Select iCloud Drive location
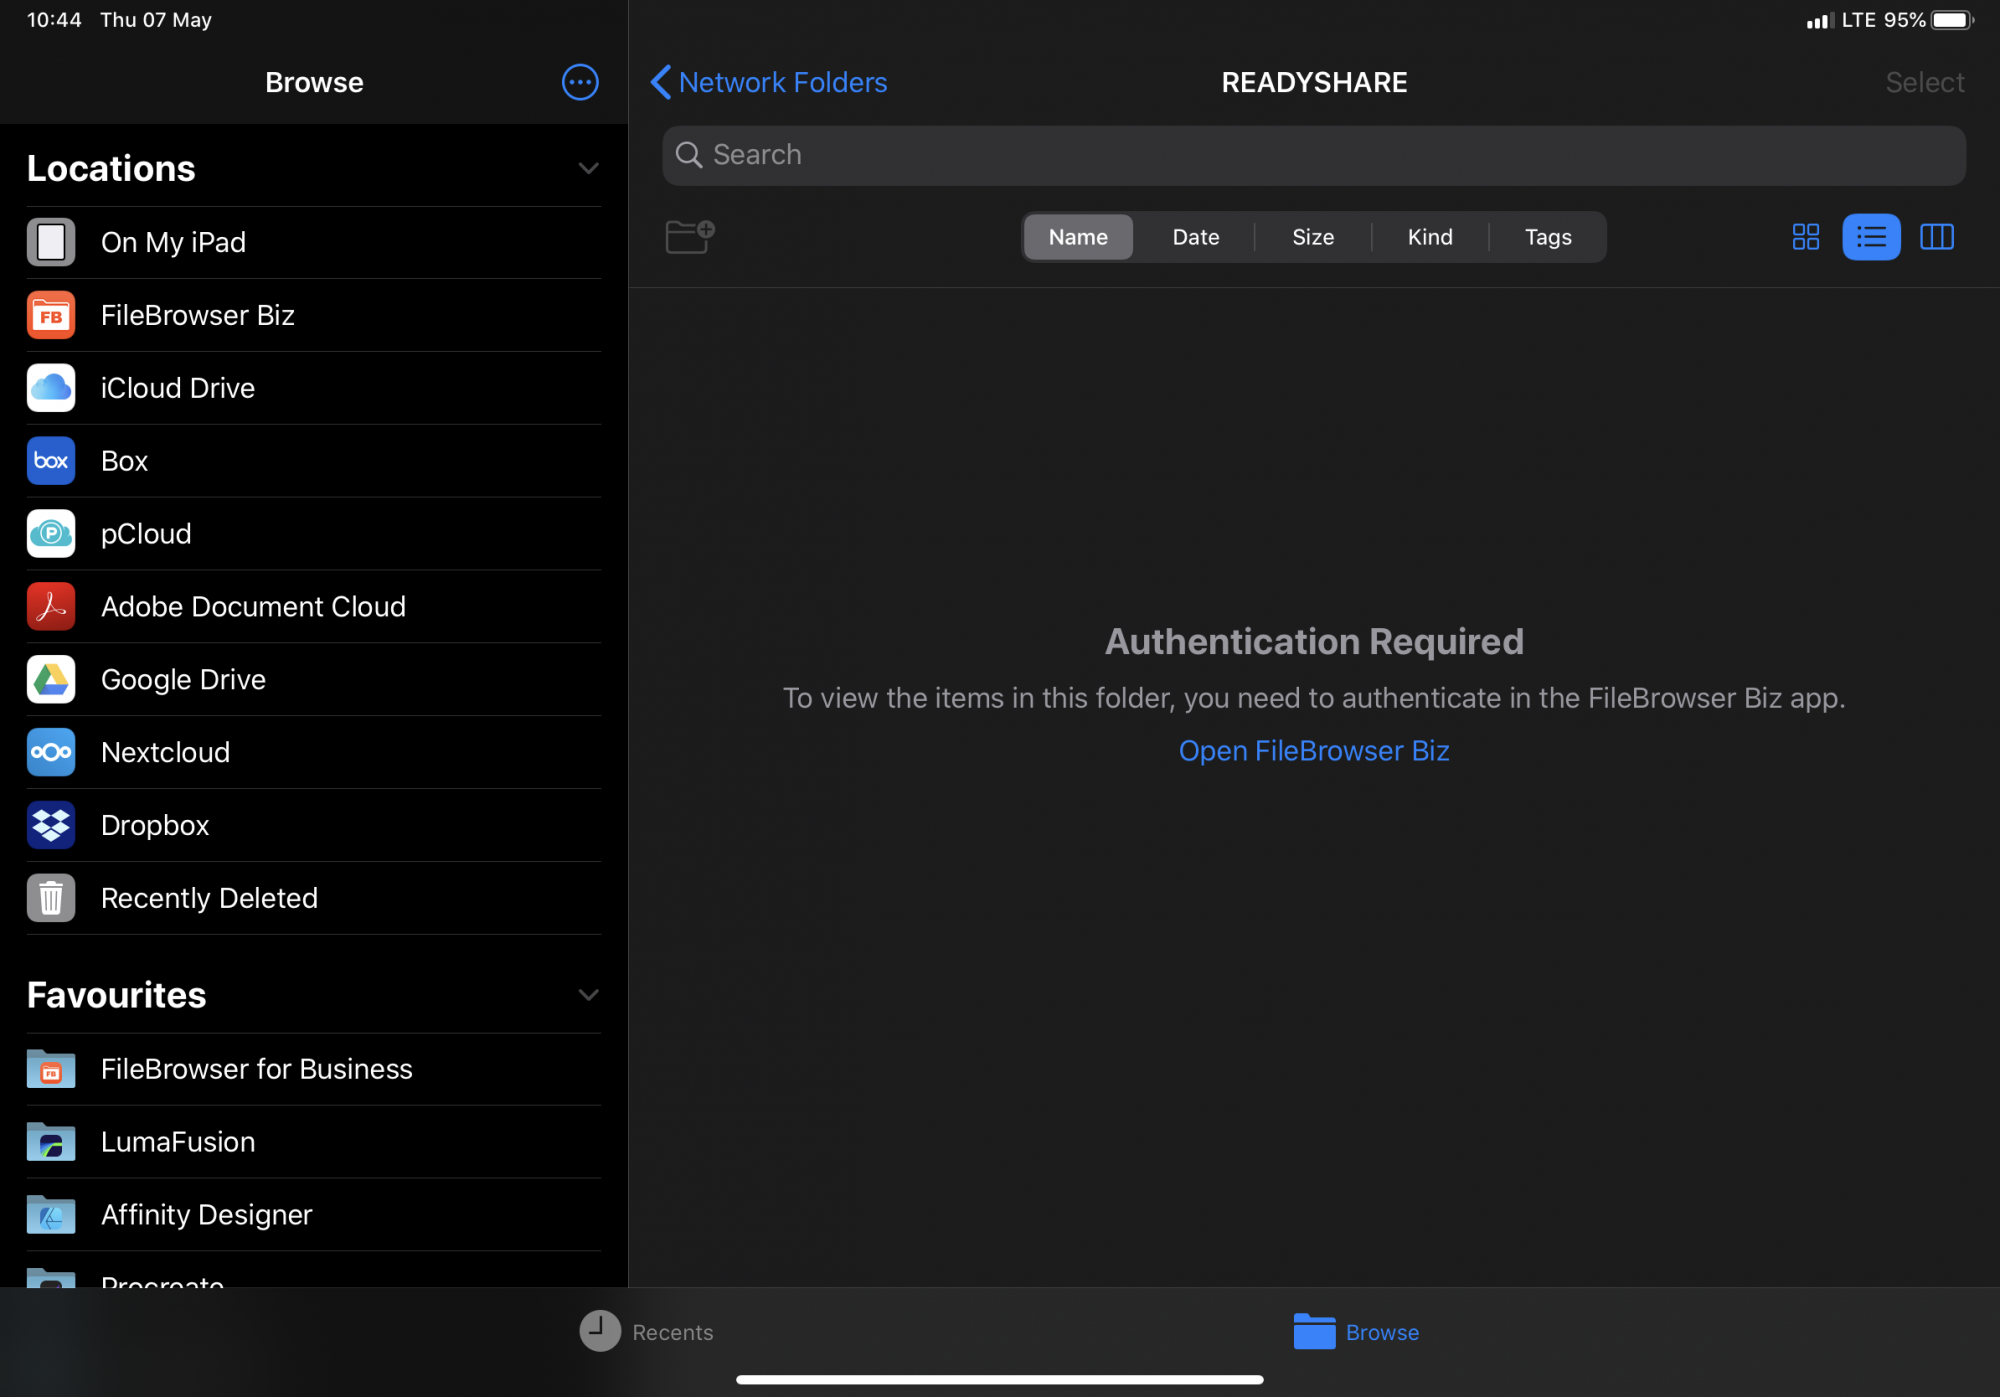This screenshot has height=1397, width=2000. 314,388
